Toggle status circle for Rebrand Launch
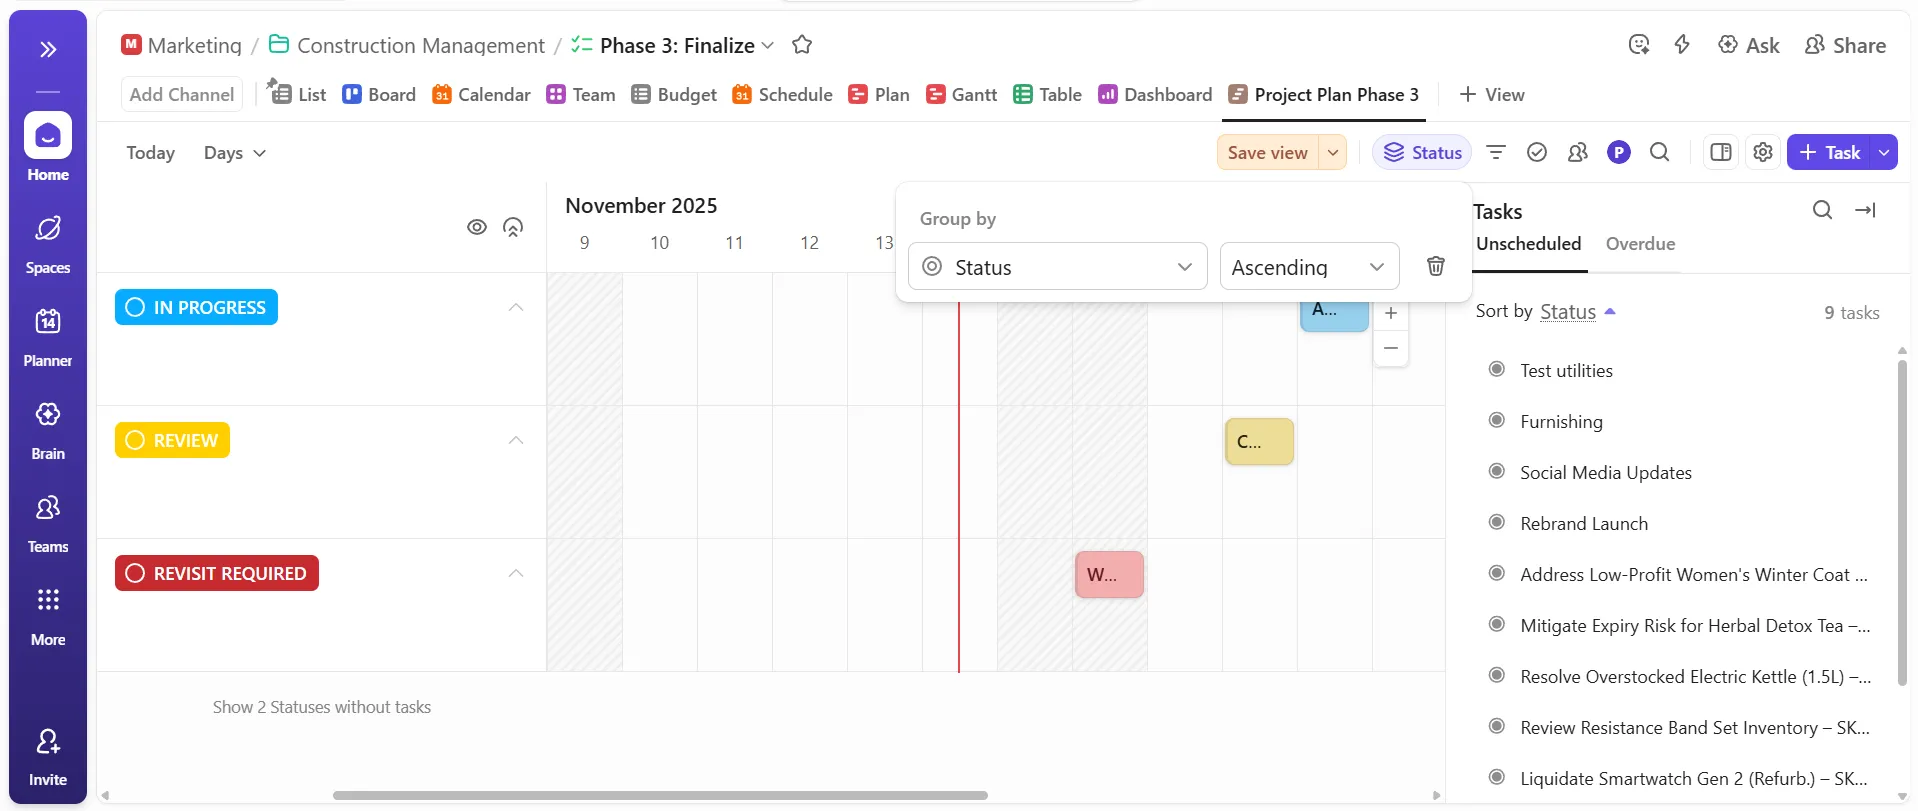This screenshot has height=811, width=1918. click(1496, 522)
